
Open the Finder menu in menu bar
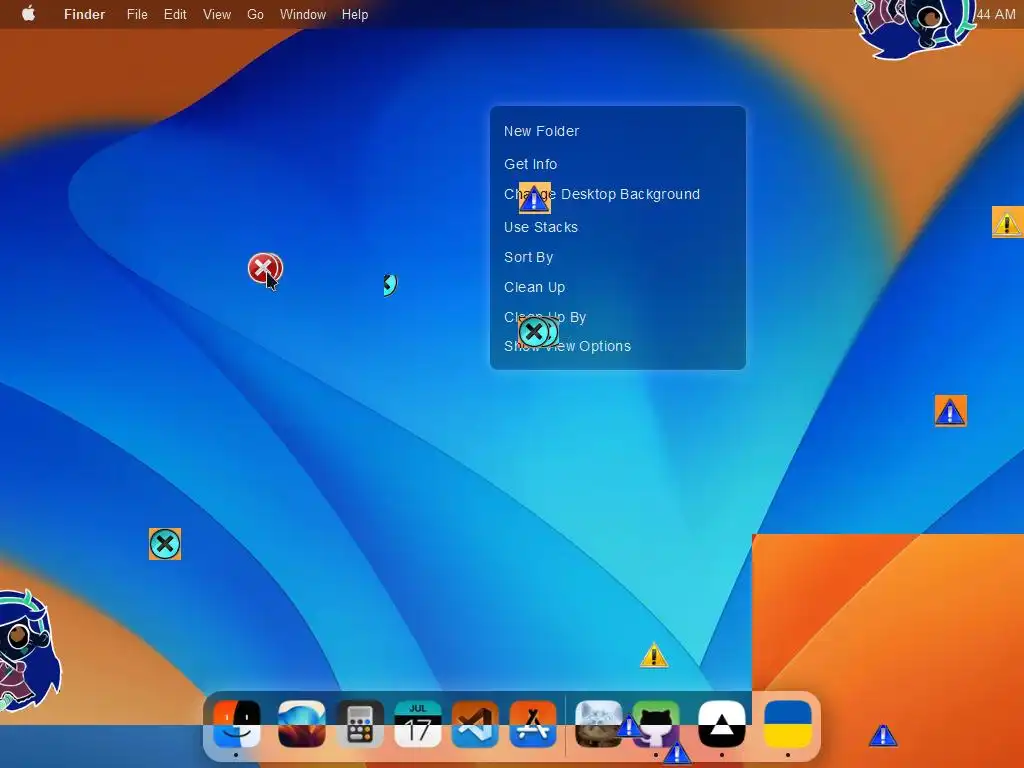click(84, 14)
